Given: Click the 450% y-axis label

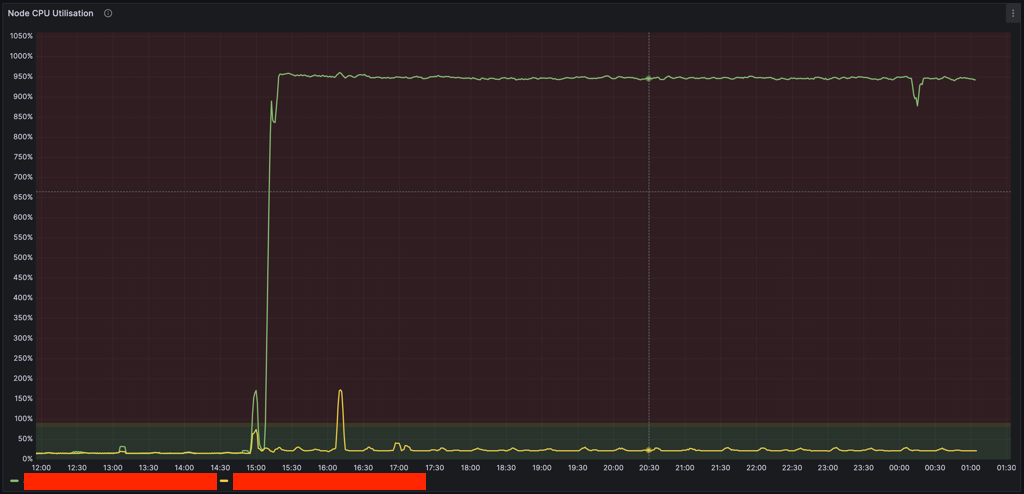Looking at the screenshot, I should coord(23,278).
